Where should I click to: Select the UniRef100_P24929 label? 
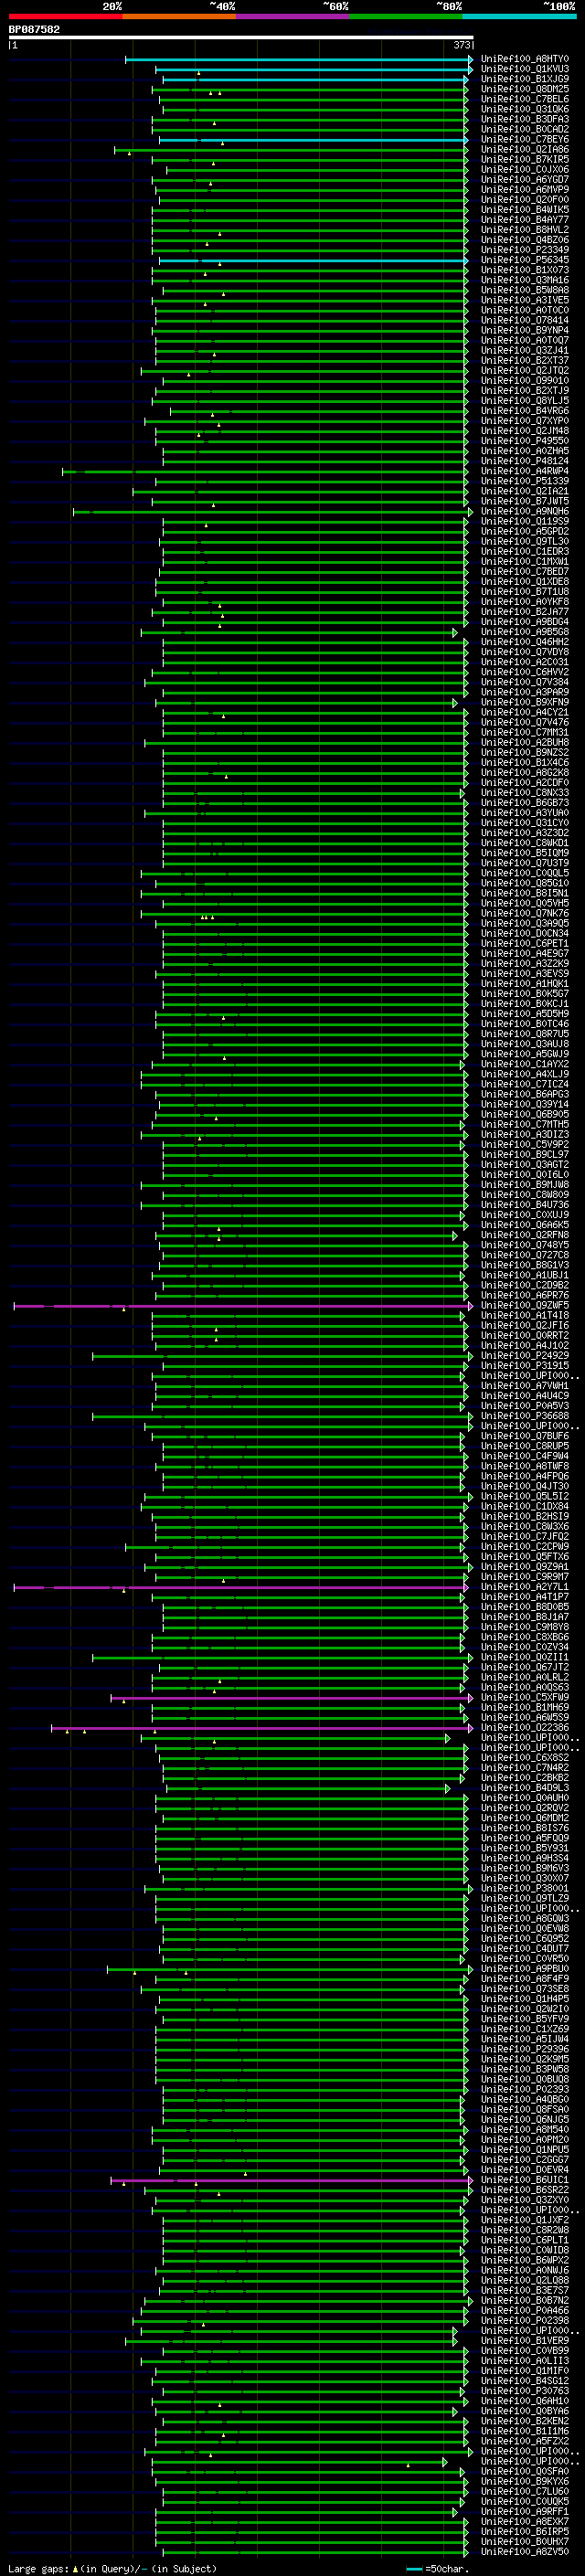(x=525, y=1356)
